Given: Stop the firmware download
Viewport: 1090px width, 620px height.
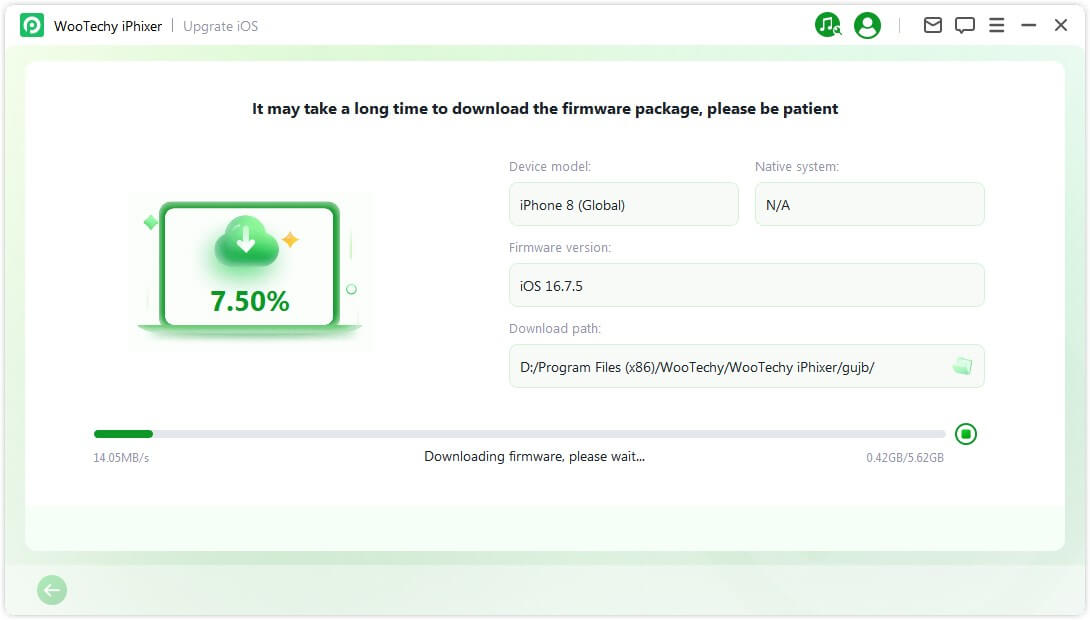Looking at the screenshot, I should pyautogui.click(x=965, y=434).
